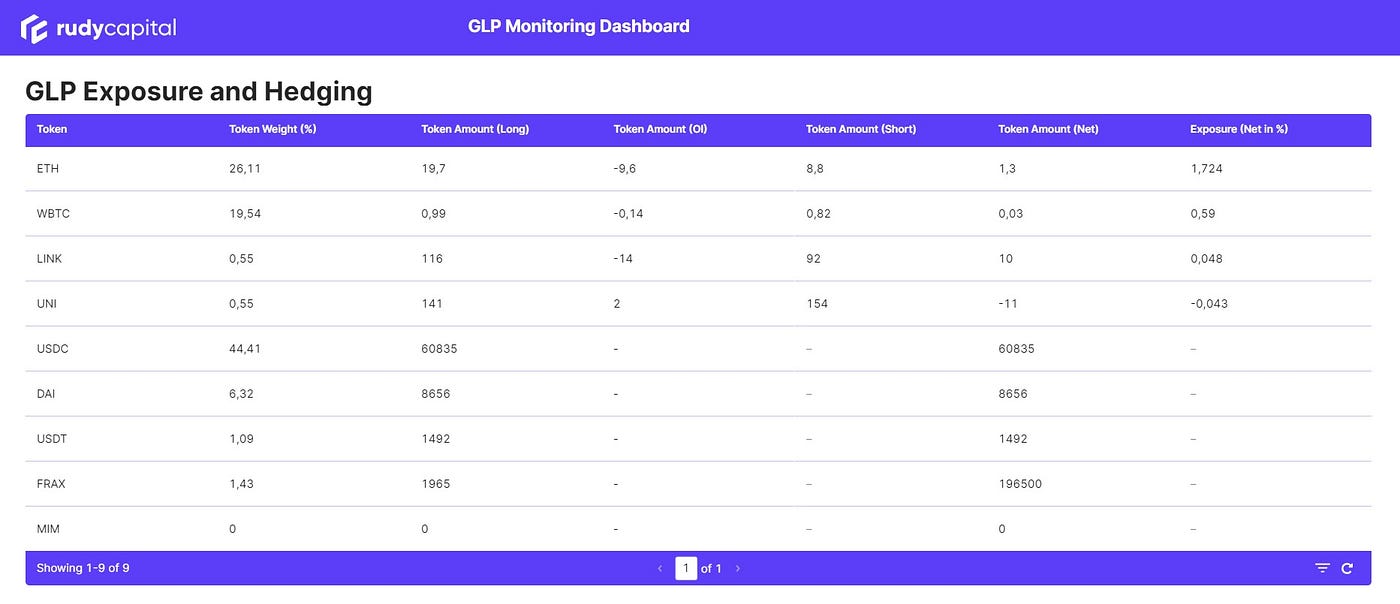Click UNI net amount -11
Screen dimensions: 1400x604
point(1008,304)
